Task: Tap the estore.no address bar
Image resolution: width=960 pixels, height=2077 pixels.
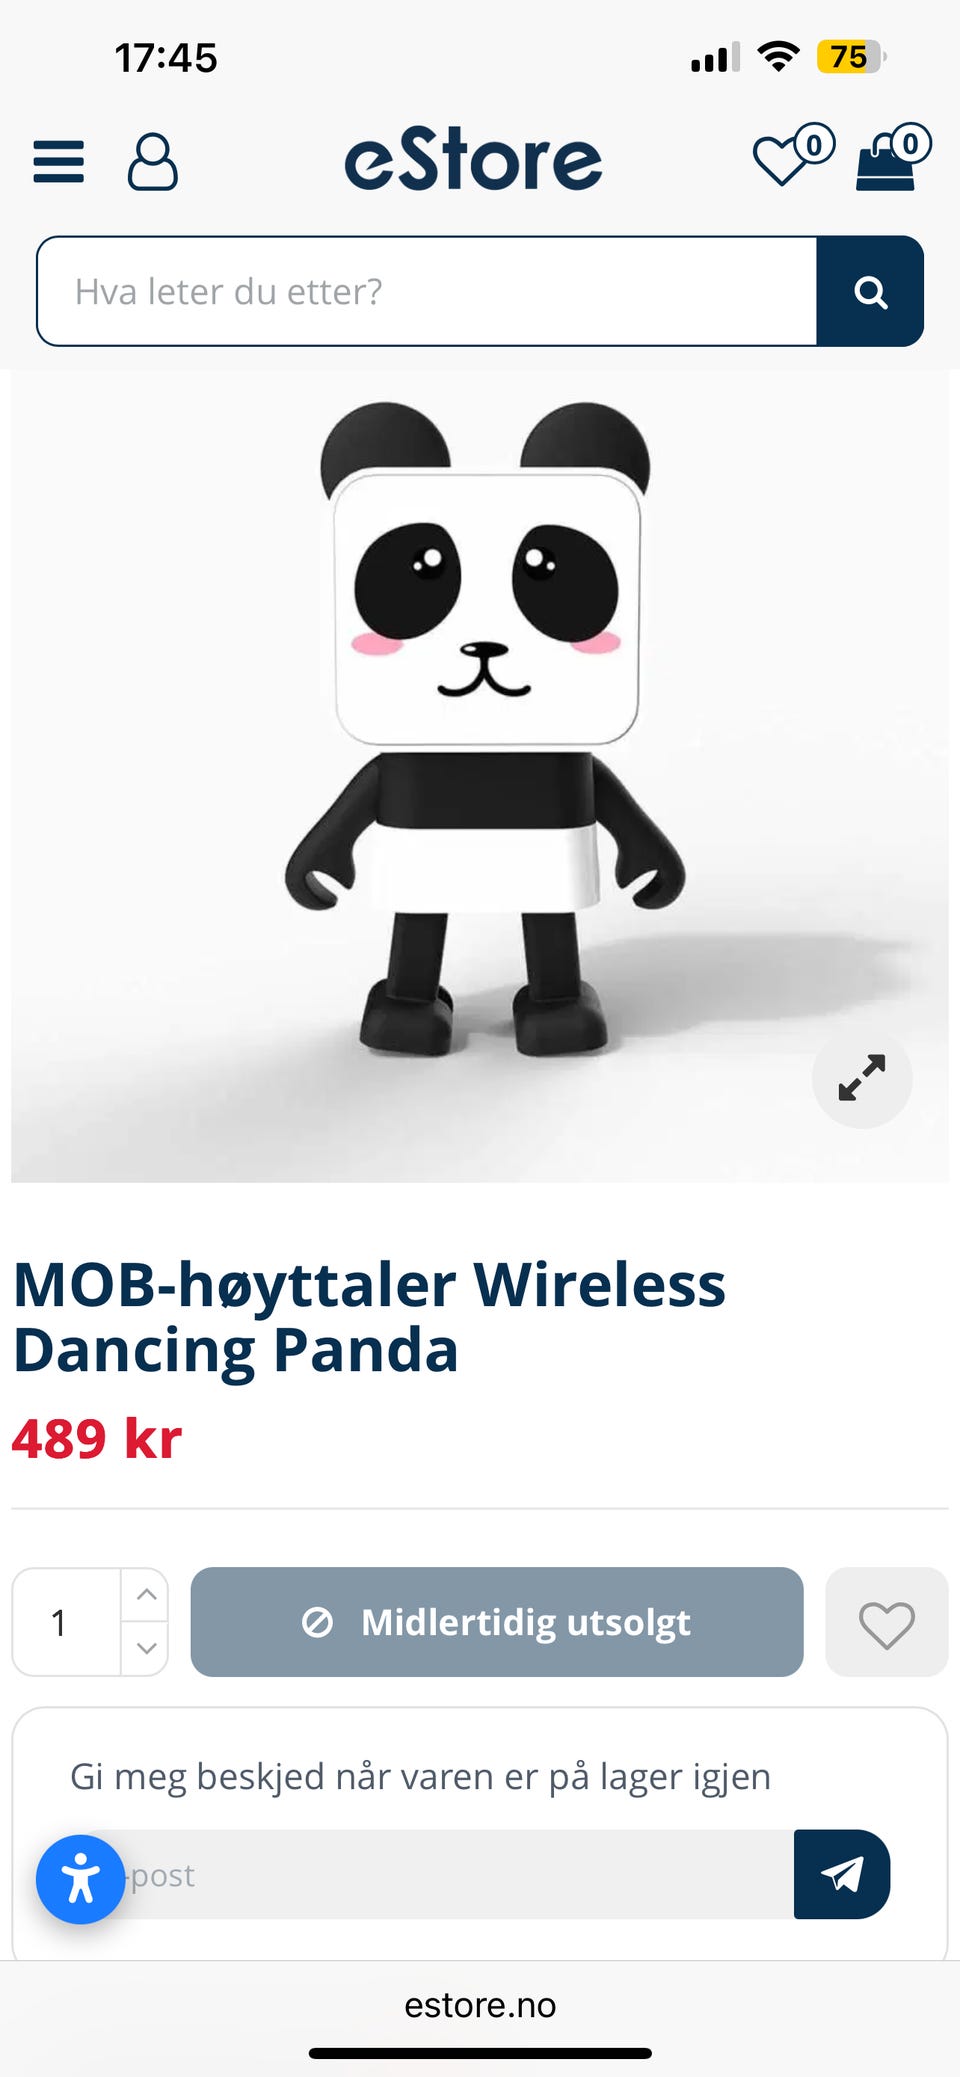Action: (480, 2005)
